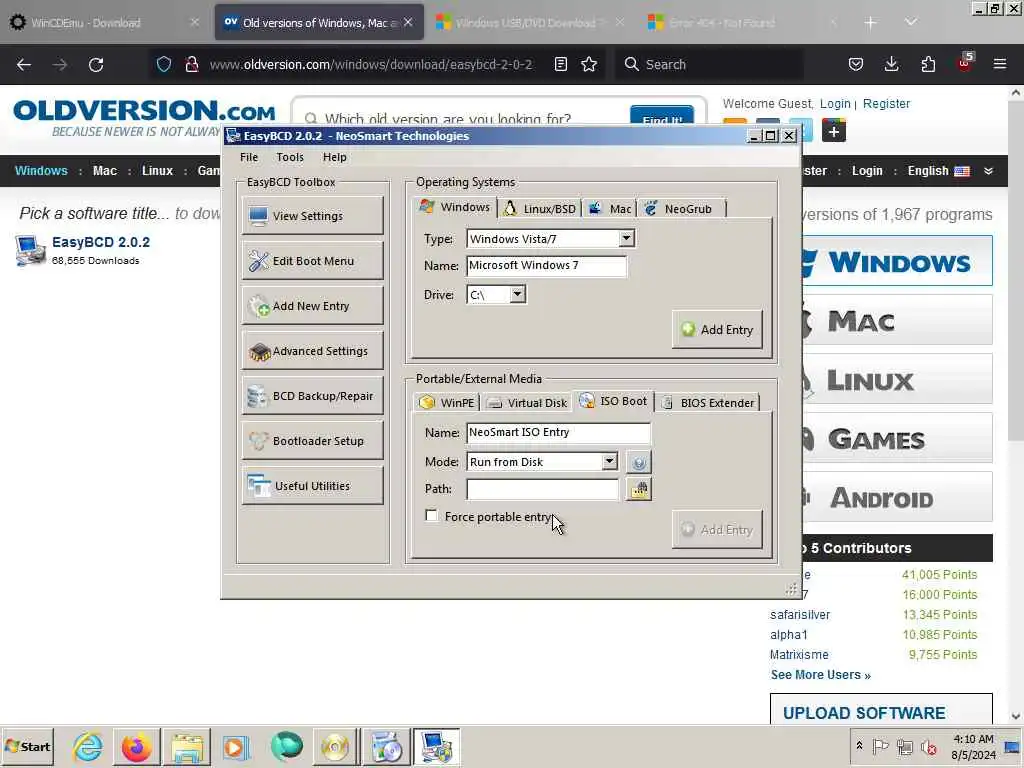This screenshot has width=1024, height=768.
Task: Show hidden tray icons arrow
Action: point(859,746)
